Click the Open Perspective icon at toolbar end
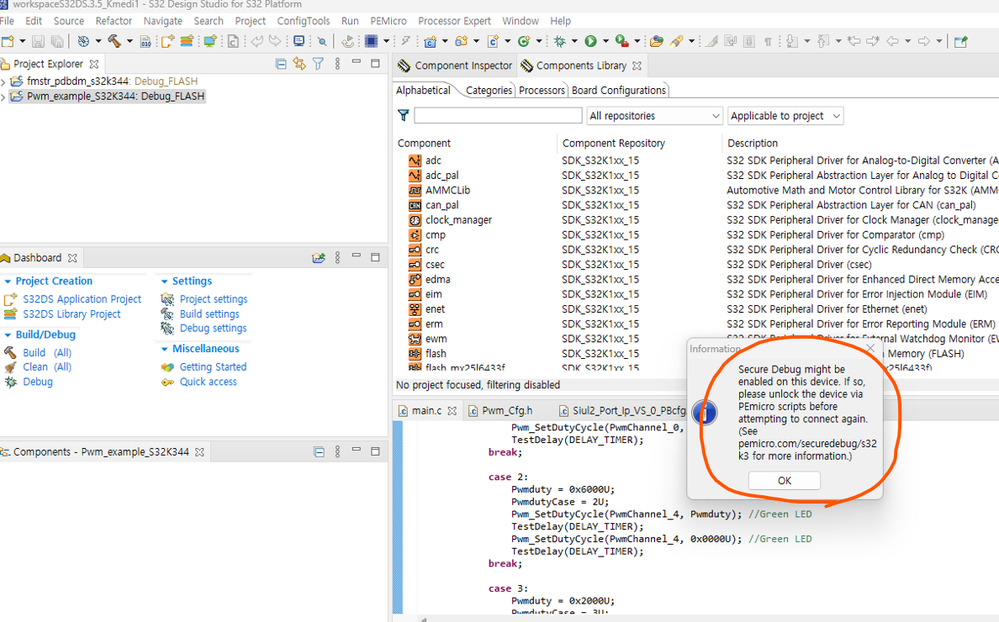 coord(961,41)
